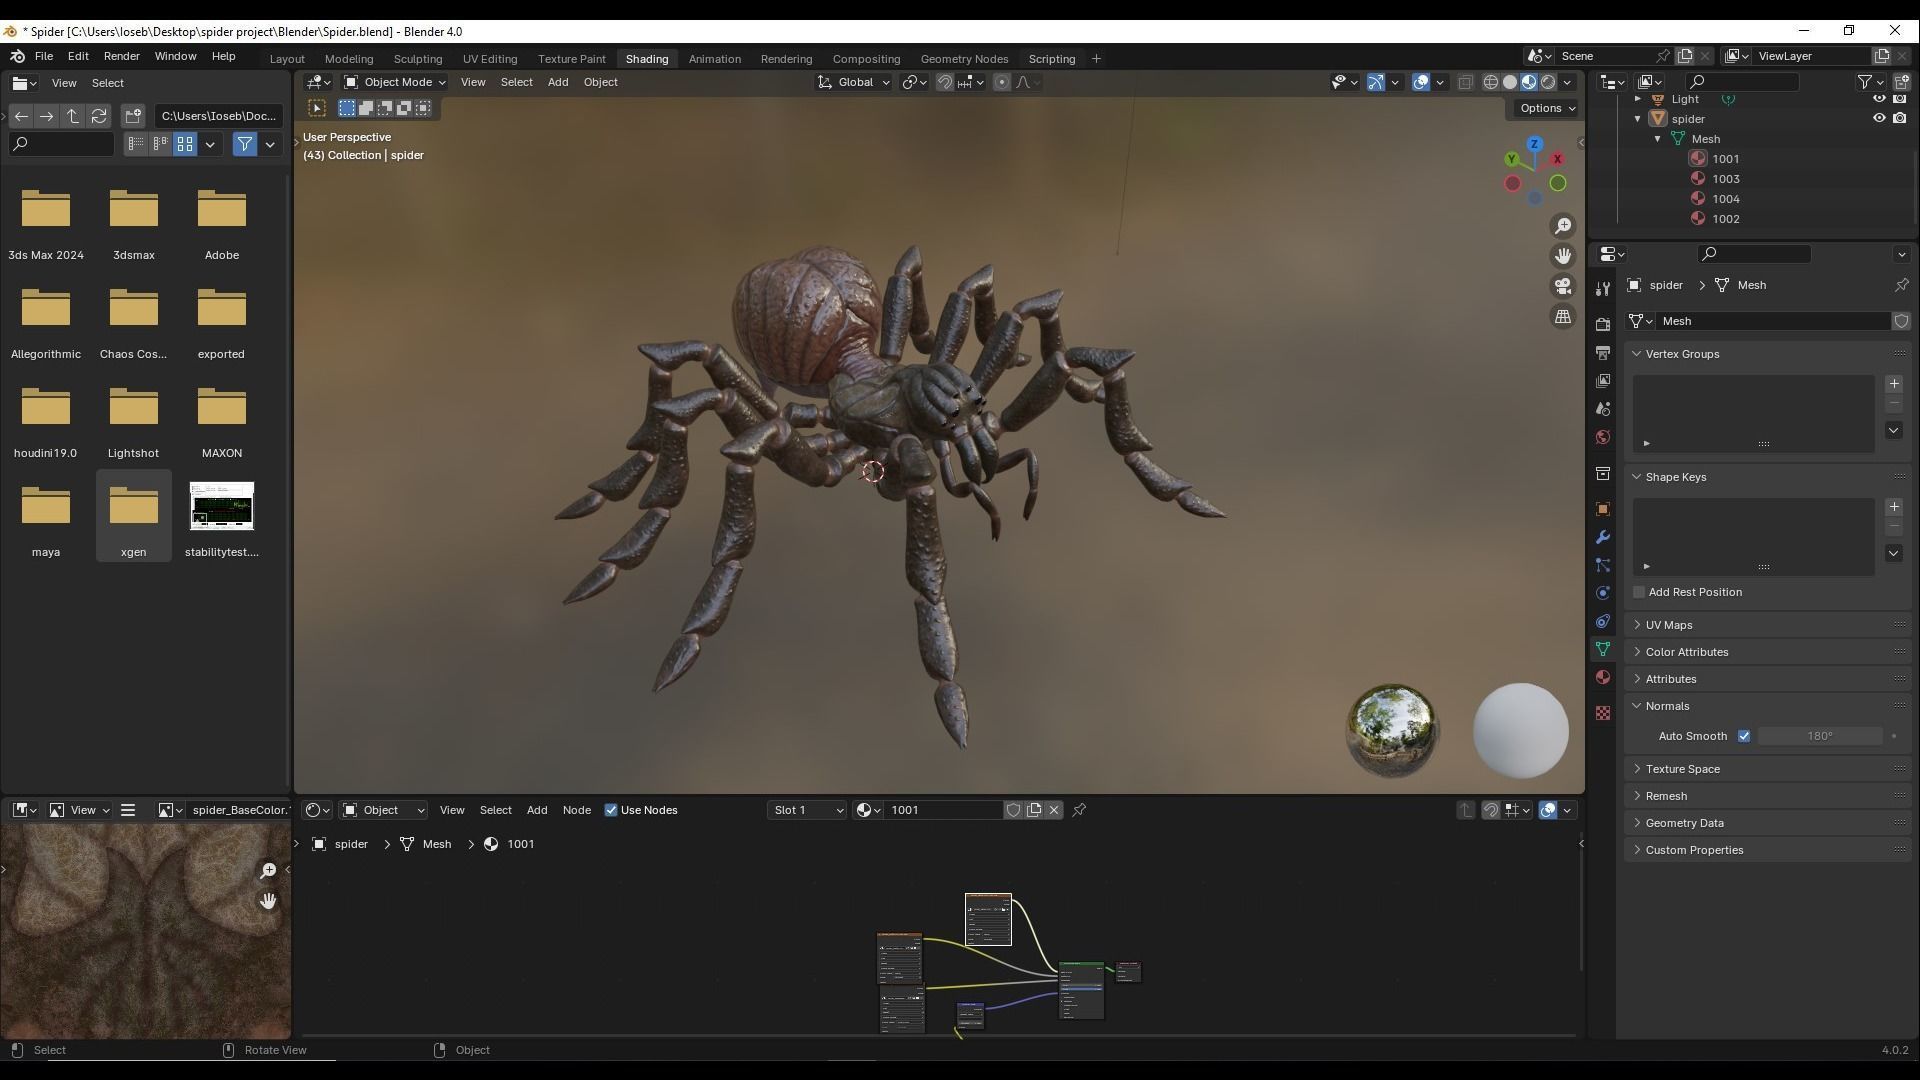
Task: Switch viewport to rendered shading
Action: pos(1548,82)
